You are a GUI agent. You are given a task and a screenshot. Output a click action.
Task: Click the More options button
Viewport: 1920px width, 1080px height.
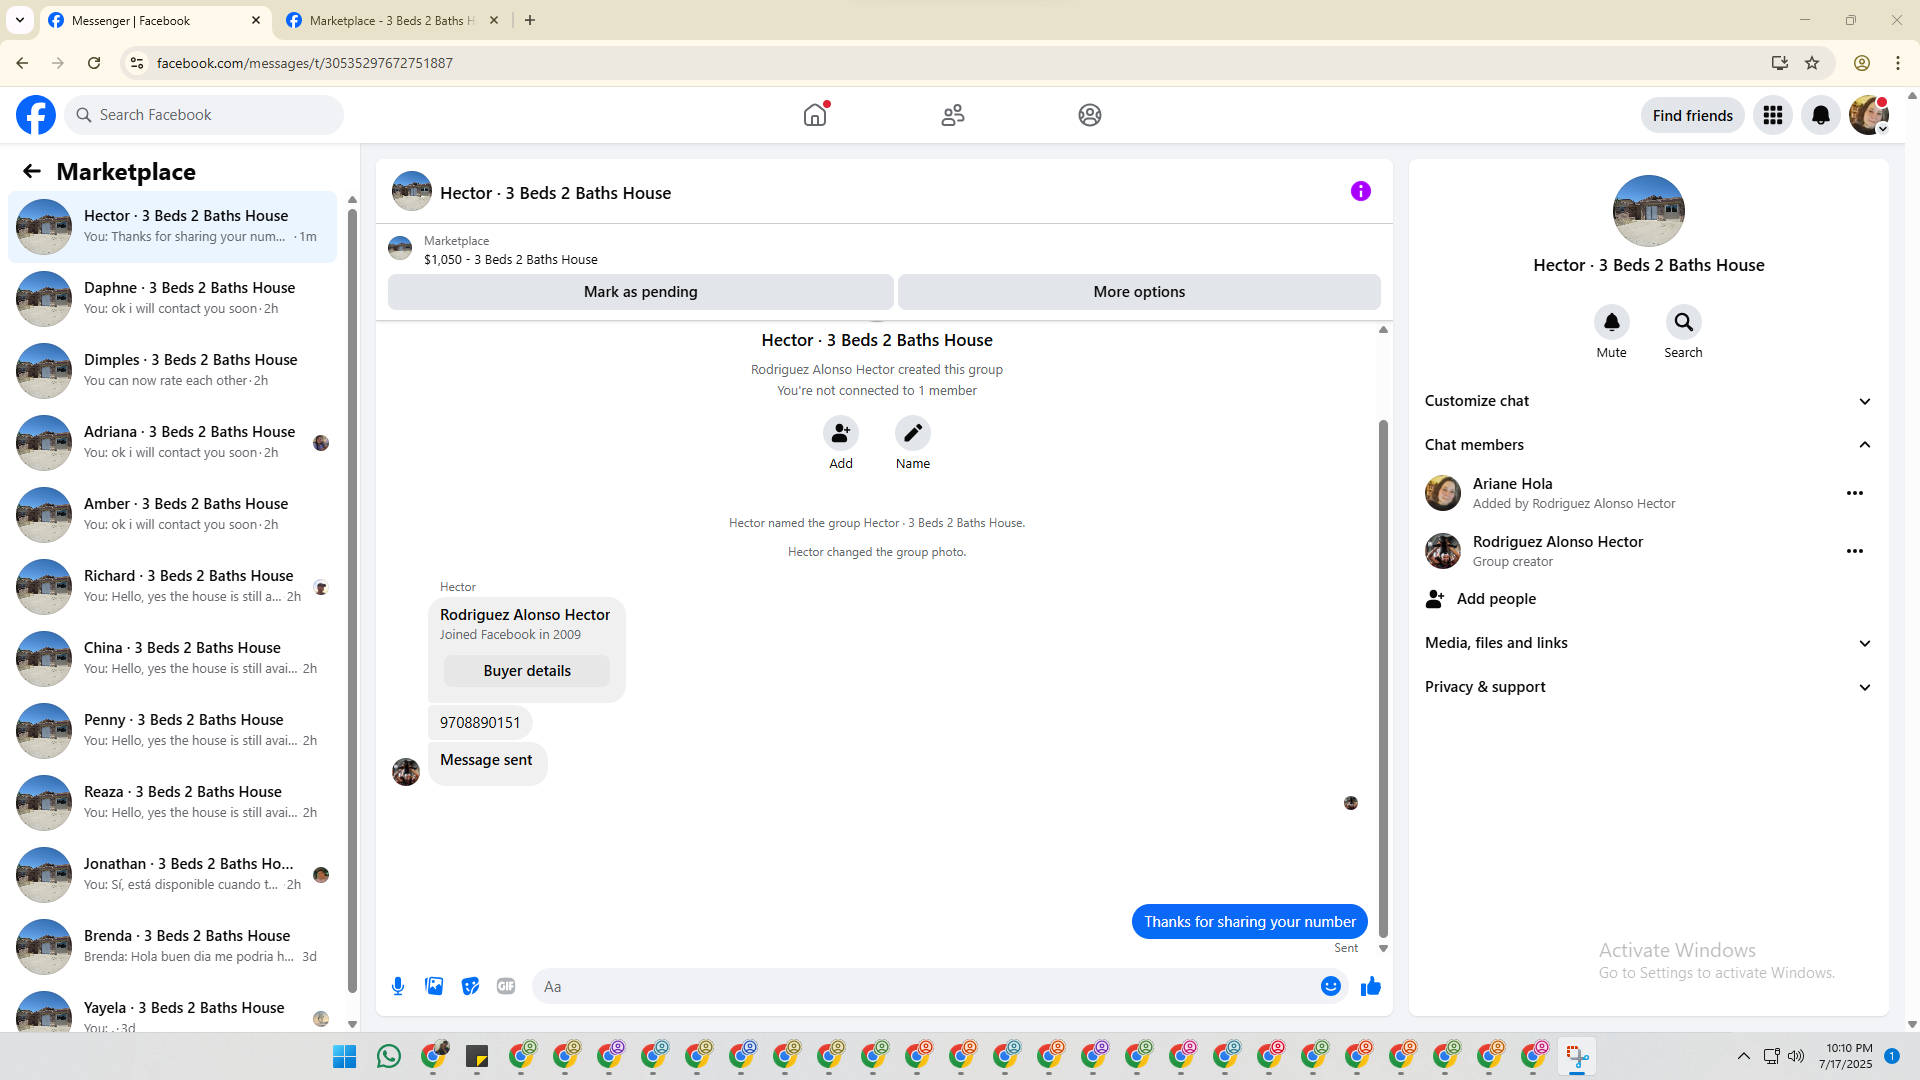(1139, 292)
